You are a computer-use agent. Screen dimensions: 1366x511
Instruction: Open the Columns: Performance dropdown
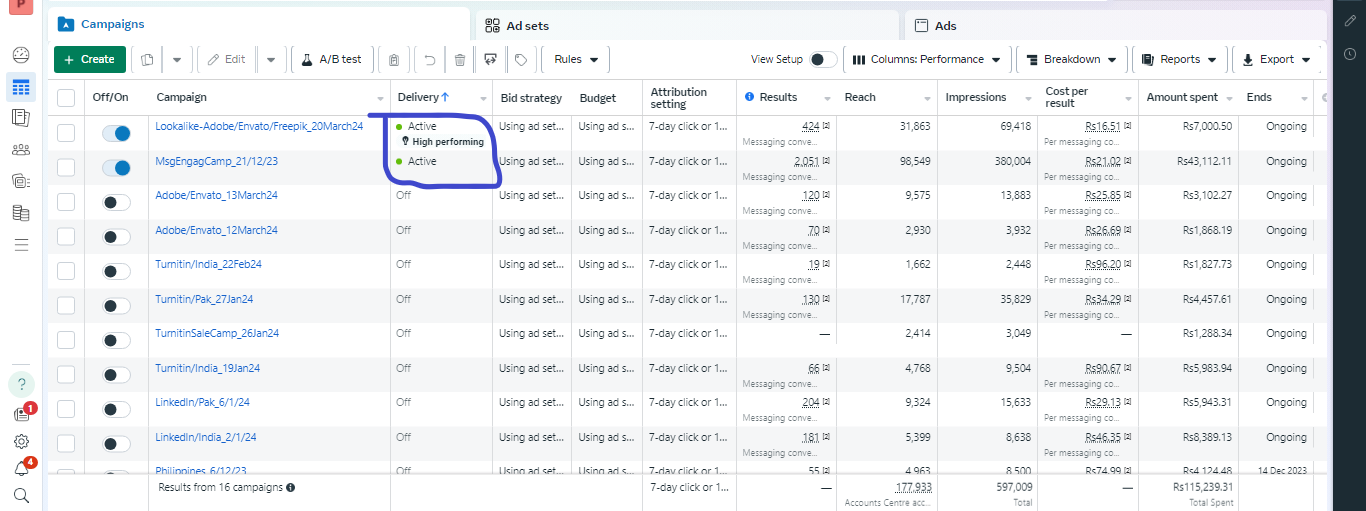926,60
